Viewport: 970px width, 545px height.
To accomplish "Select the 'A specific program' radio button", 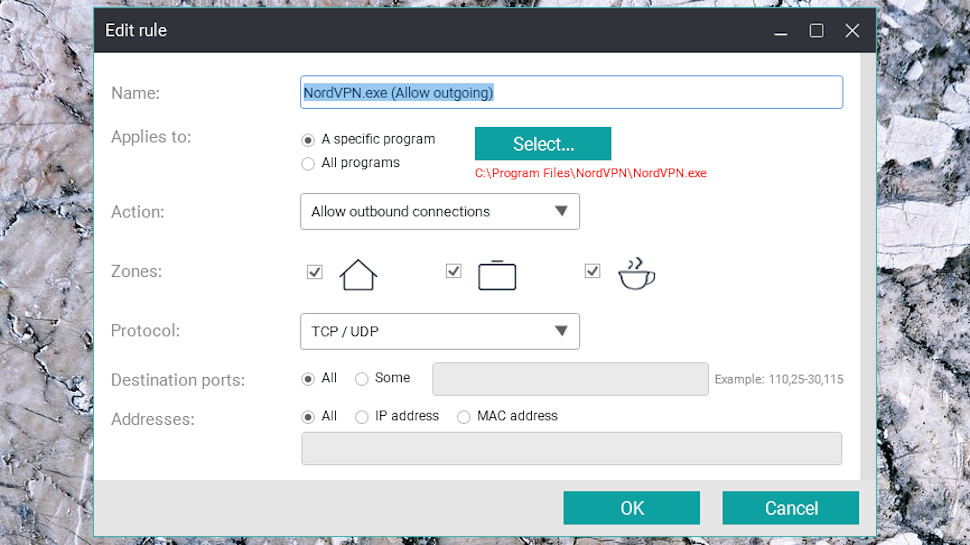I will (x=308, y=140).
